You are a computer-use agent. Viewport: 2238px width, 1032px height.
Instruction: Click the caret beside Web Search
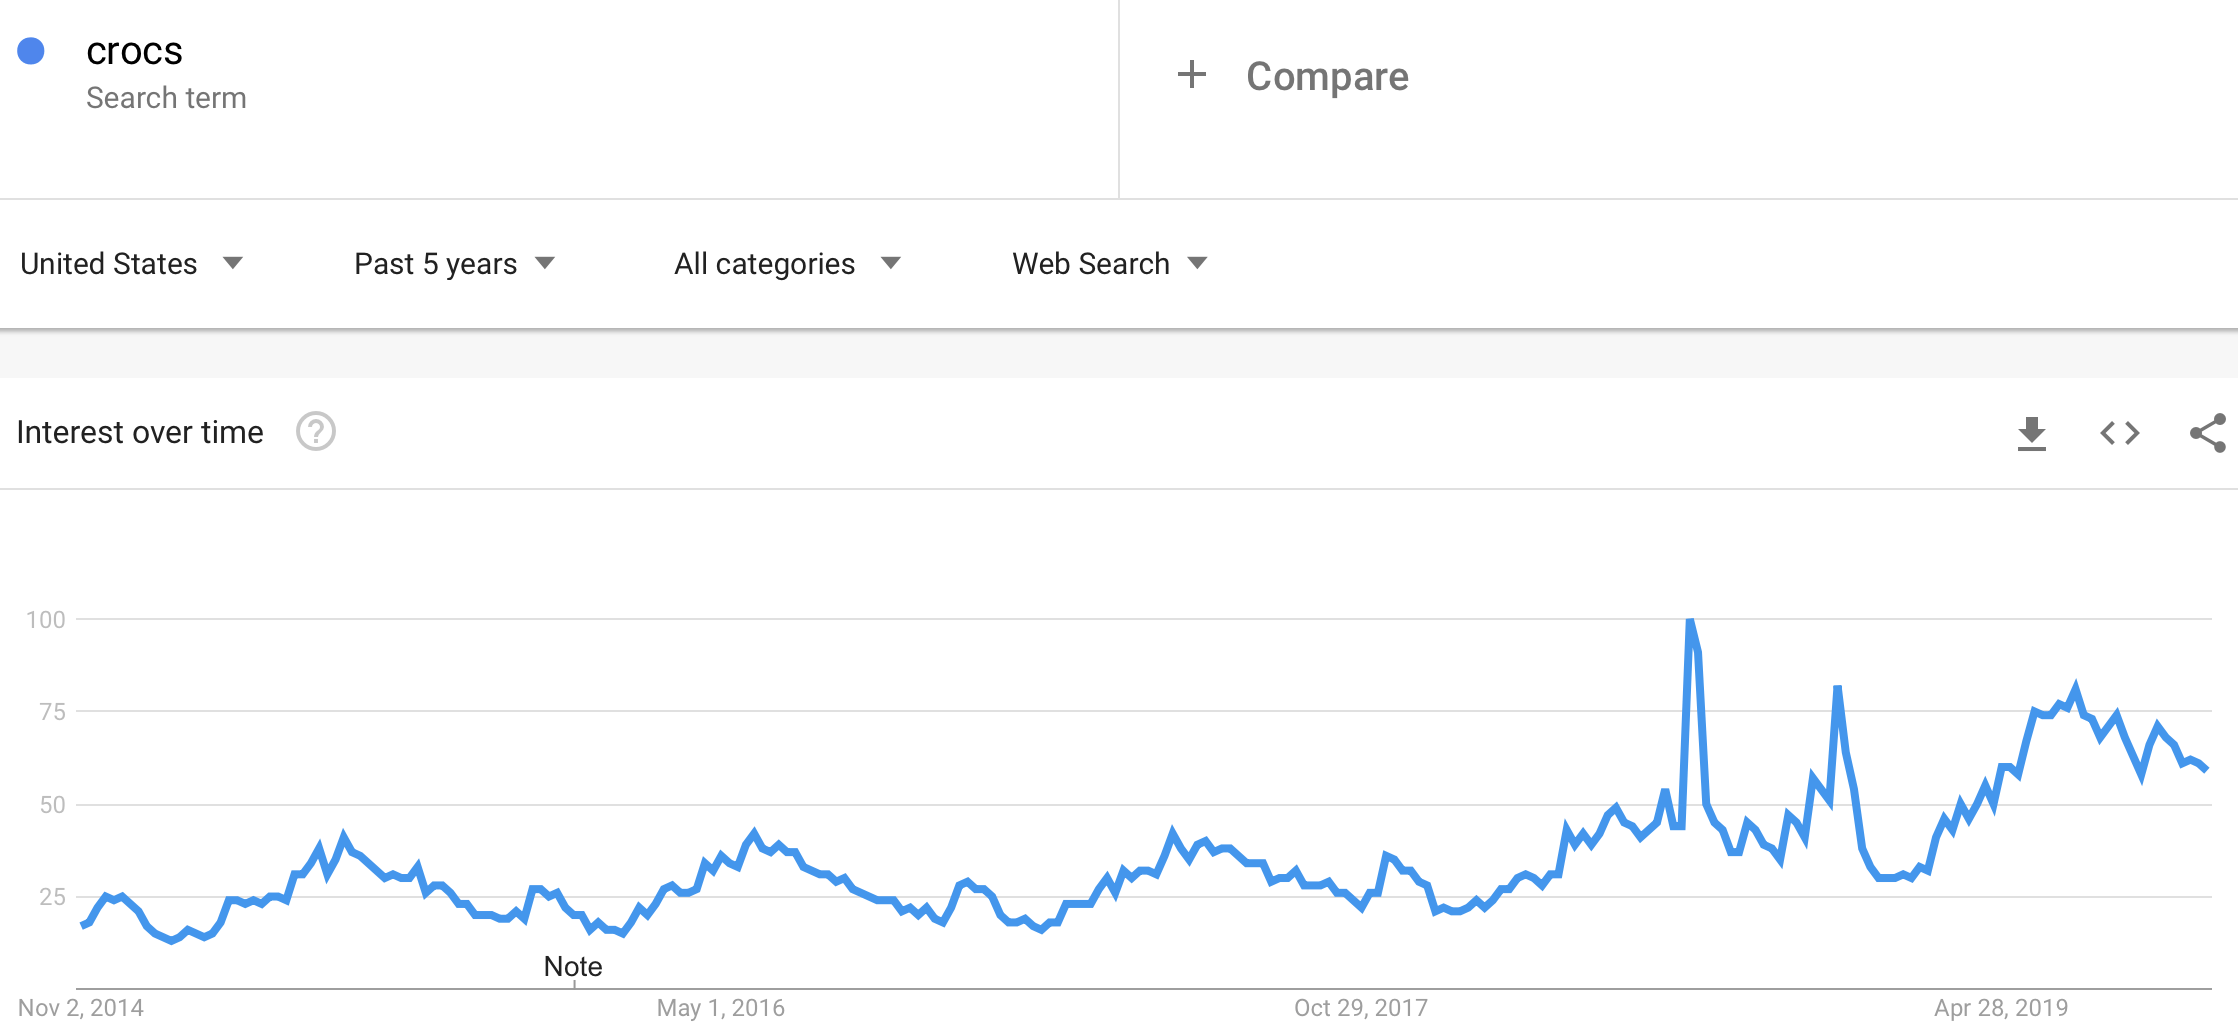pos(1197,263)
